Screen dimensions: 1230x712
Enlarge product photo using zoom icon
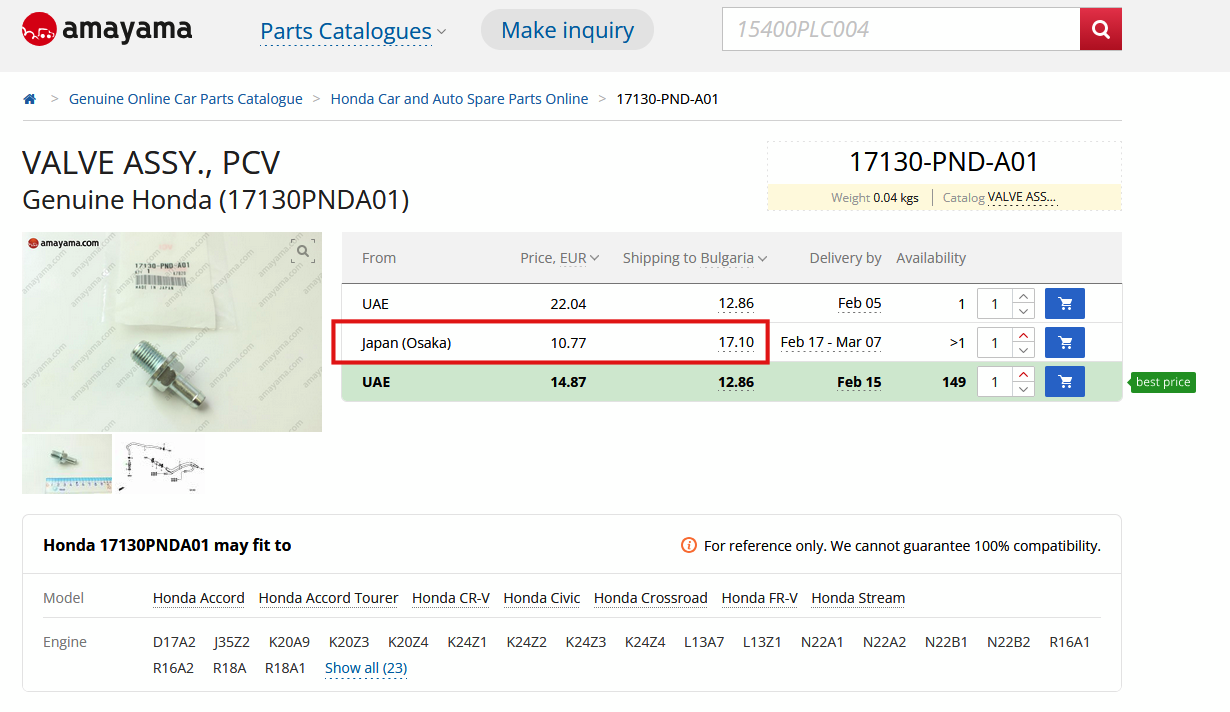(x=302, y=251)
